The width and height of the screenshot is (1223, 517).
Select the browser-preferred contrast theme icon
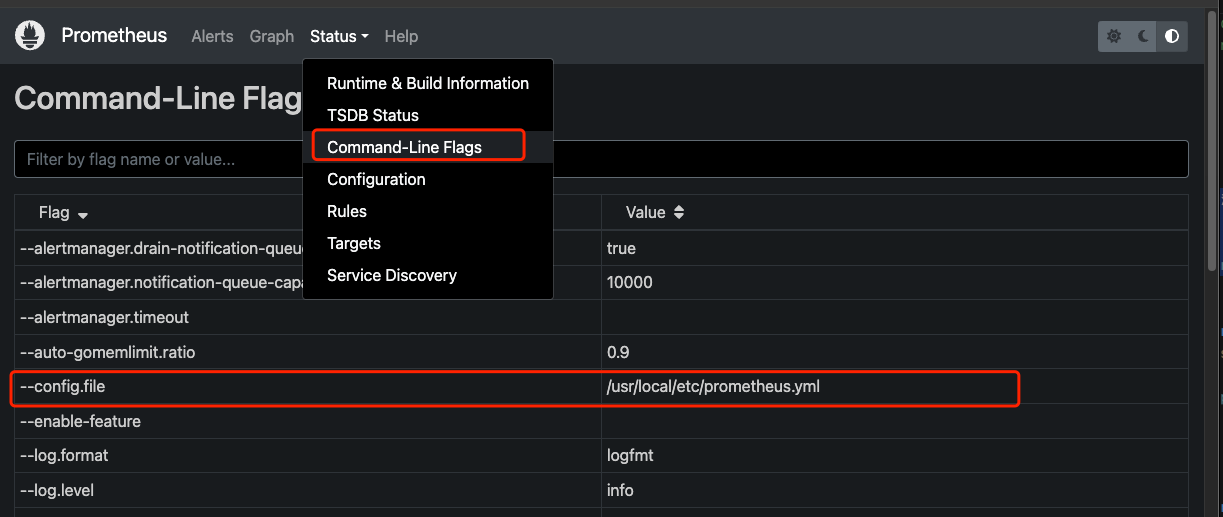(x=1172, y=36)
